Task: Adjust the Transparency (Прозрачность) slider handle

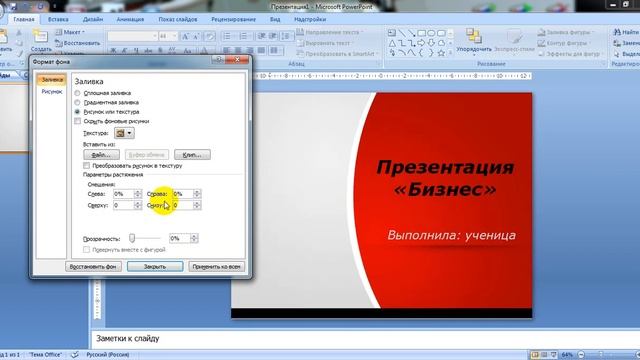Action: click(132, 238)
